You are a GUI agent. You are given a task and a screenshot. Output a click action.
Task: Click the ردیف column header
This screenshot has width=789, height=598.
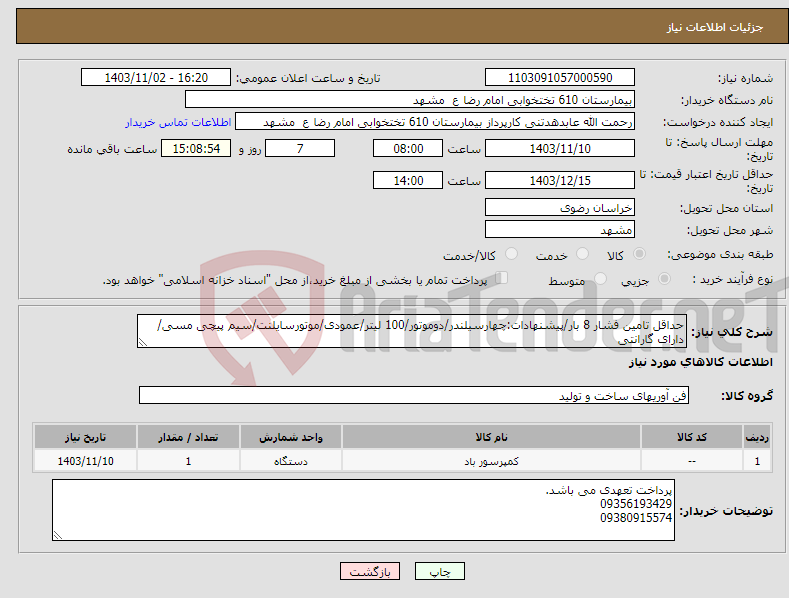click(757, 437)
